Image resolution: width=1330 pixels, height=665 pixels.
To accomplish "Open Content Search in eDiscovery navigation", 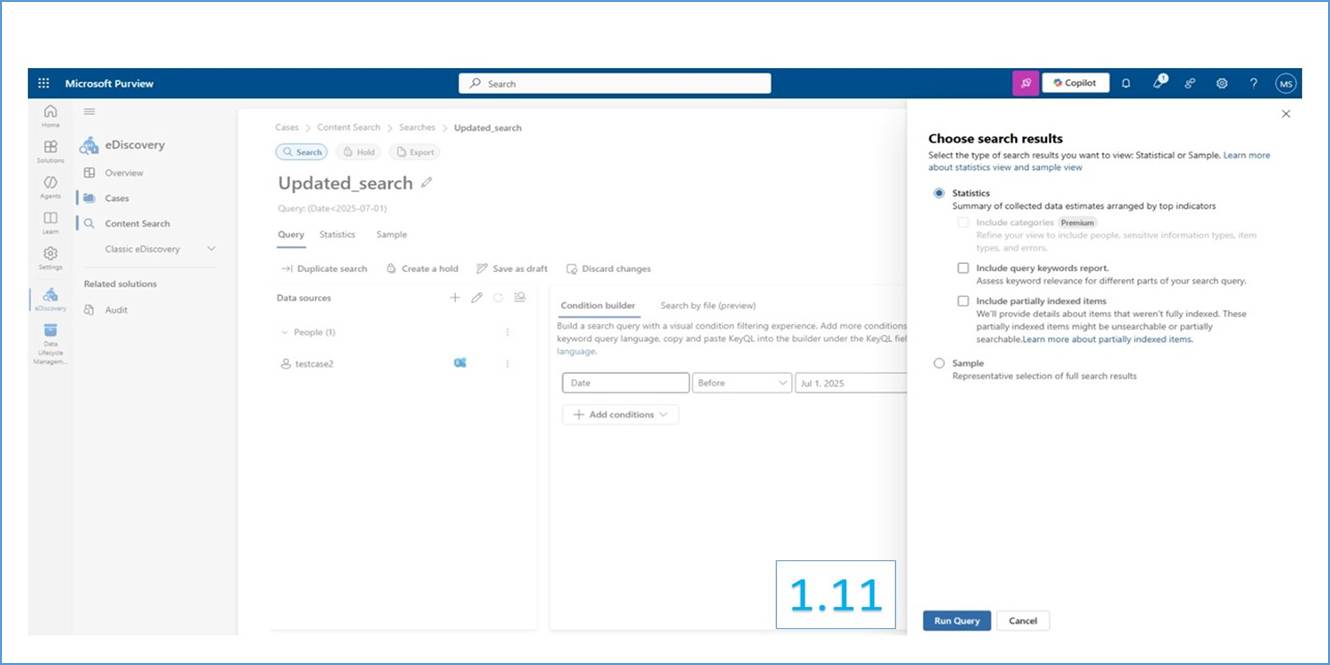I will point(137,224).
